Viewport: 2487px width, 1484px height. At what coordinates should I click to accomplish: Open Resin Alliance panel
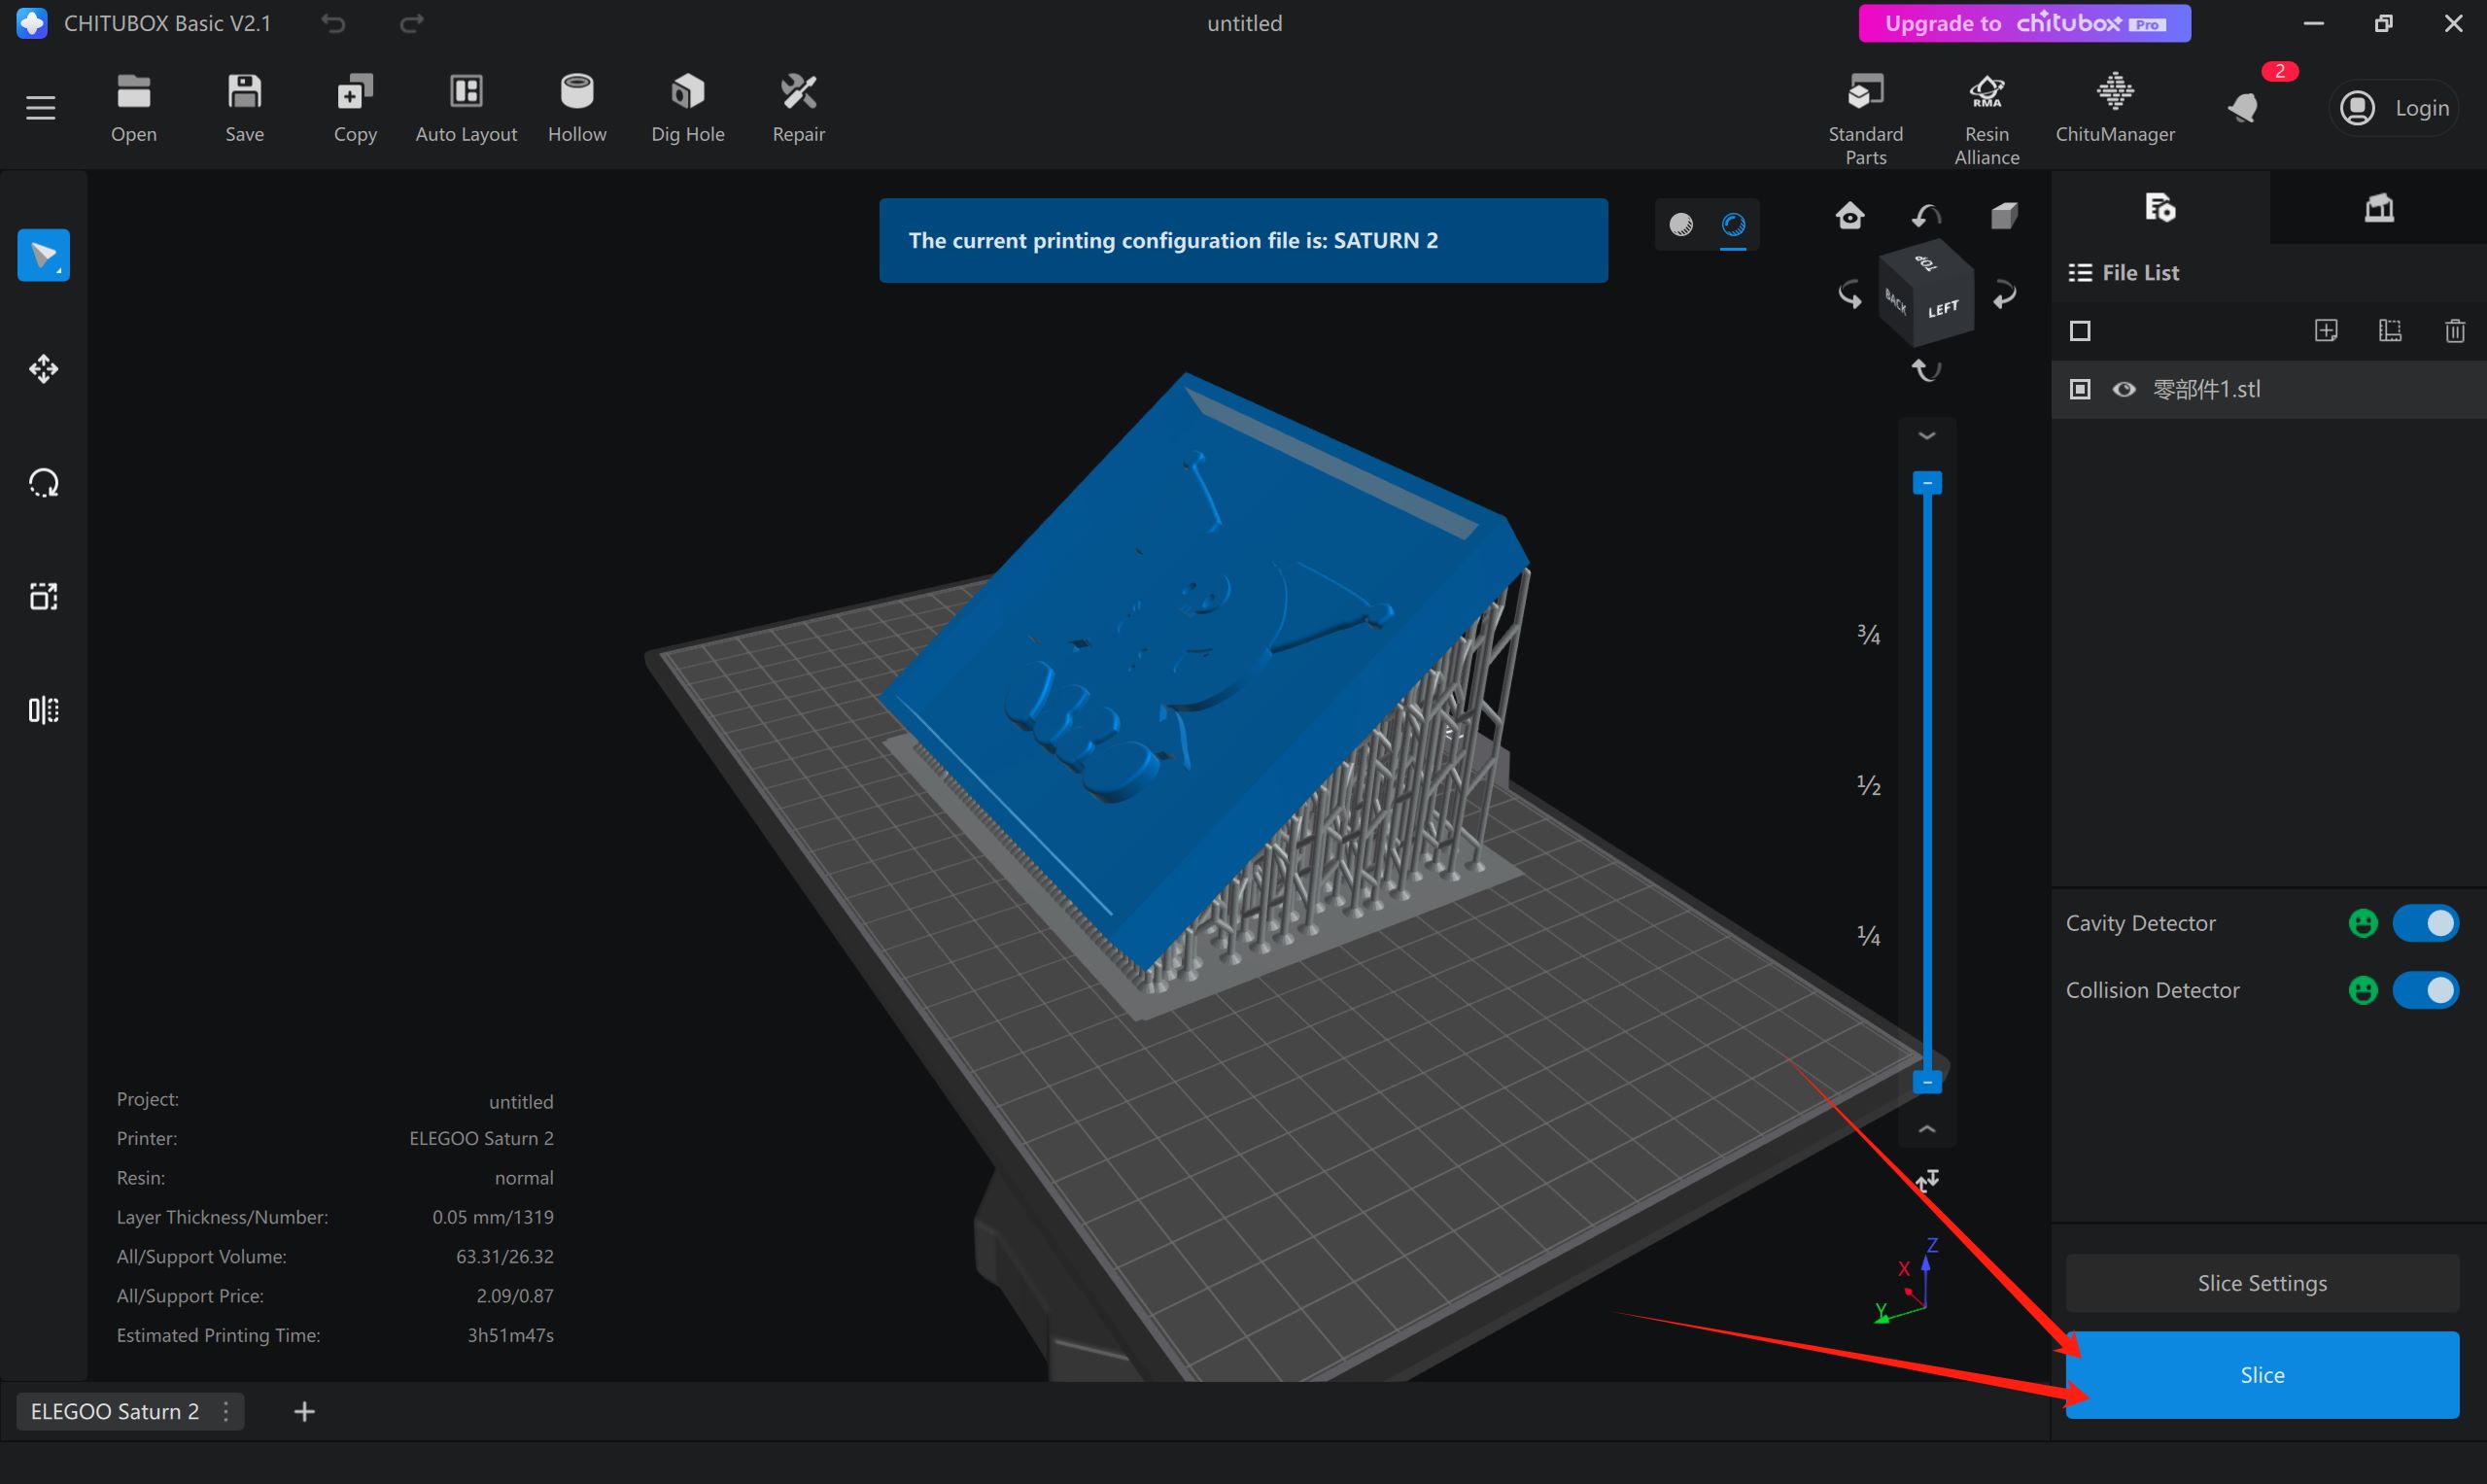click(x=1987, y=118)
